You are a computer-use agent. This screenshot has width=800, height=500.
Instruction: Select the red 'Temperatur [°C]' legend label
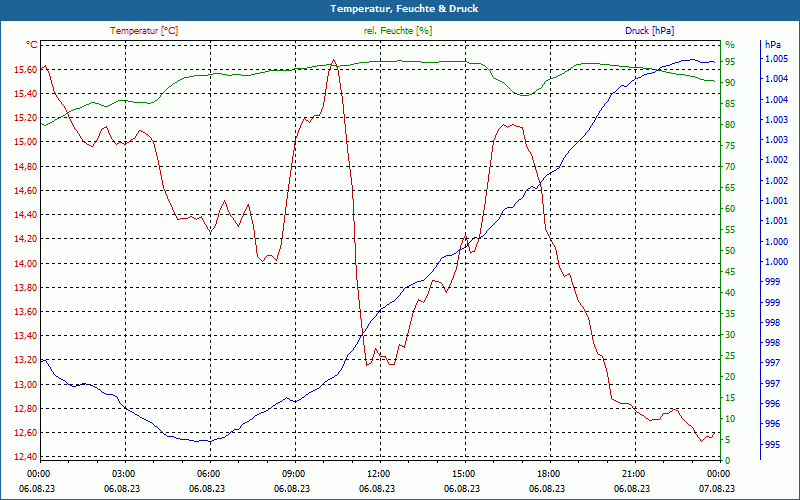coord(144,31)
